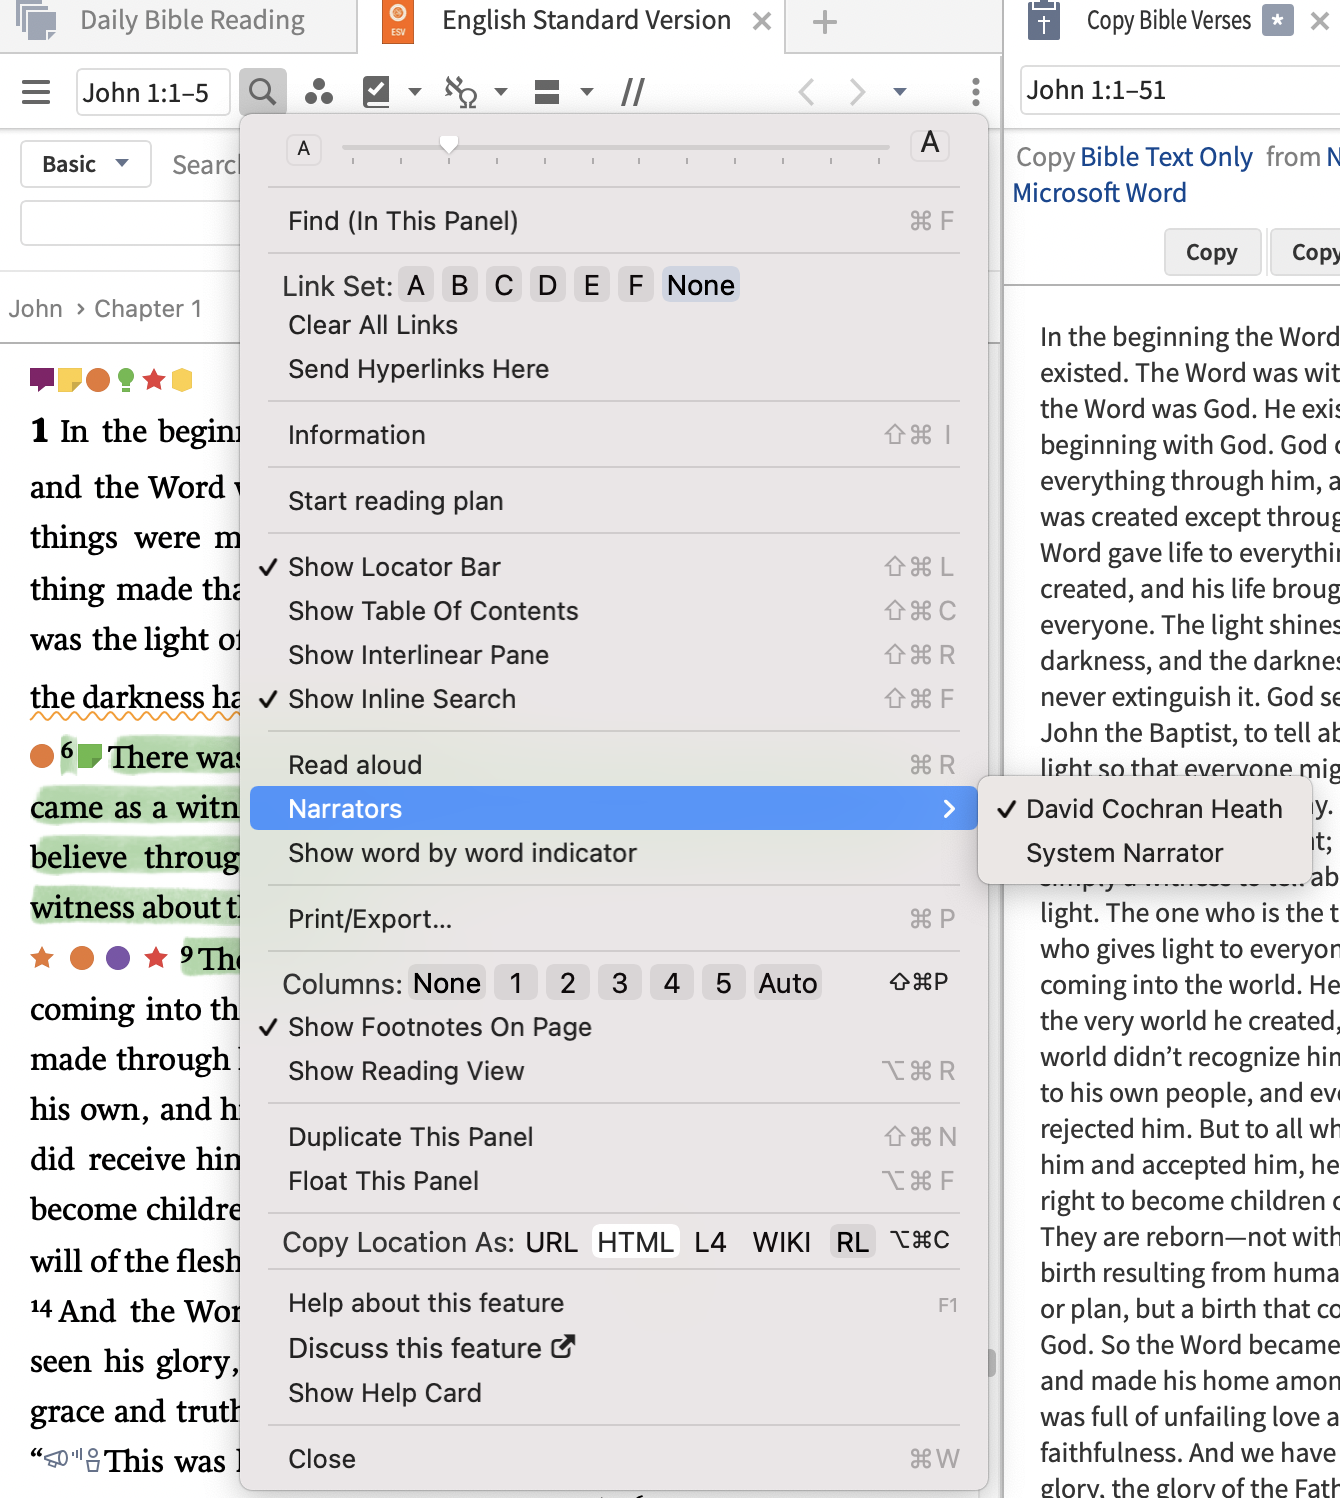1340x1498 pixels.
Task: Go forward with the right arrow icon
Action: click(x=857, y=92)
